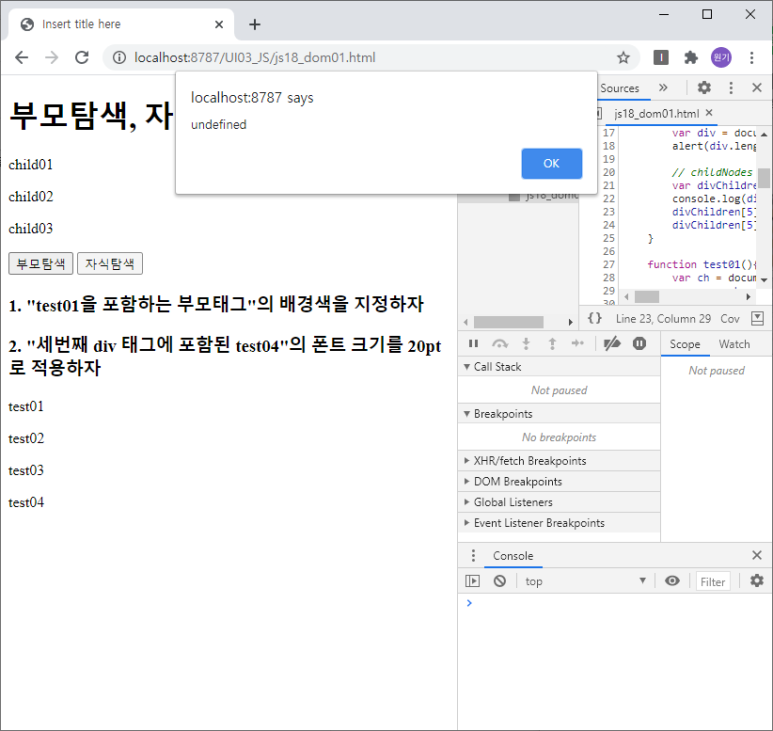Screen dimensions: 773x731
Task: Open a new browser tab
Action: [x=254, y=24]
